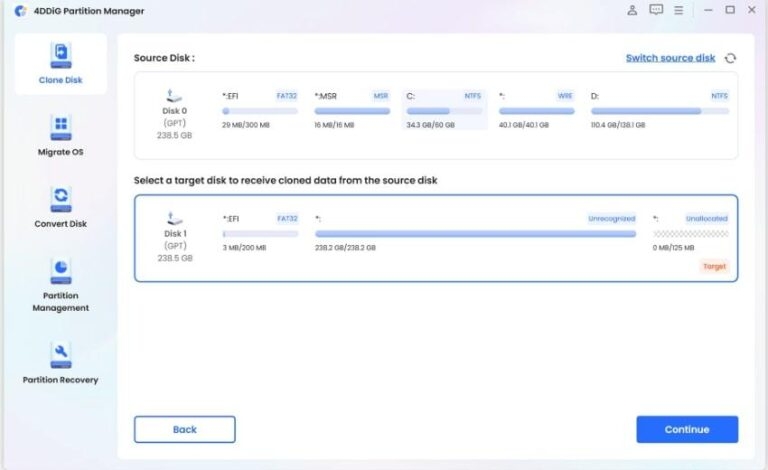Click the Unrecognized 238.2 GB partition bar
The image size is (768, 470).
[475, 234]
